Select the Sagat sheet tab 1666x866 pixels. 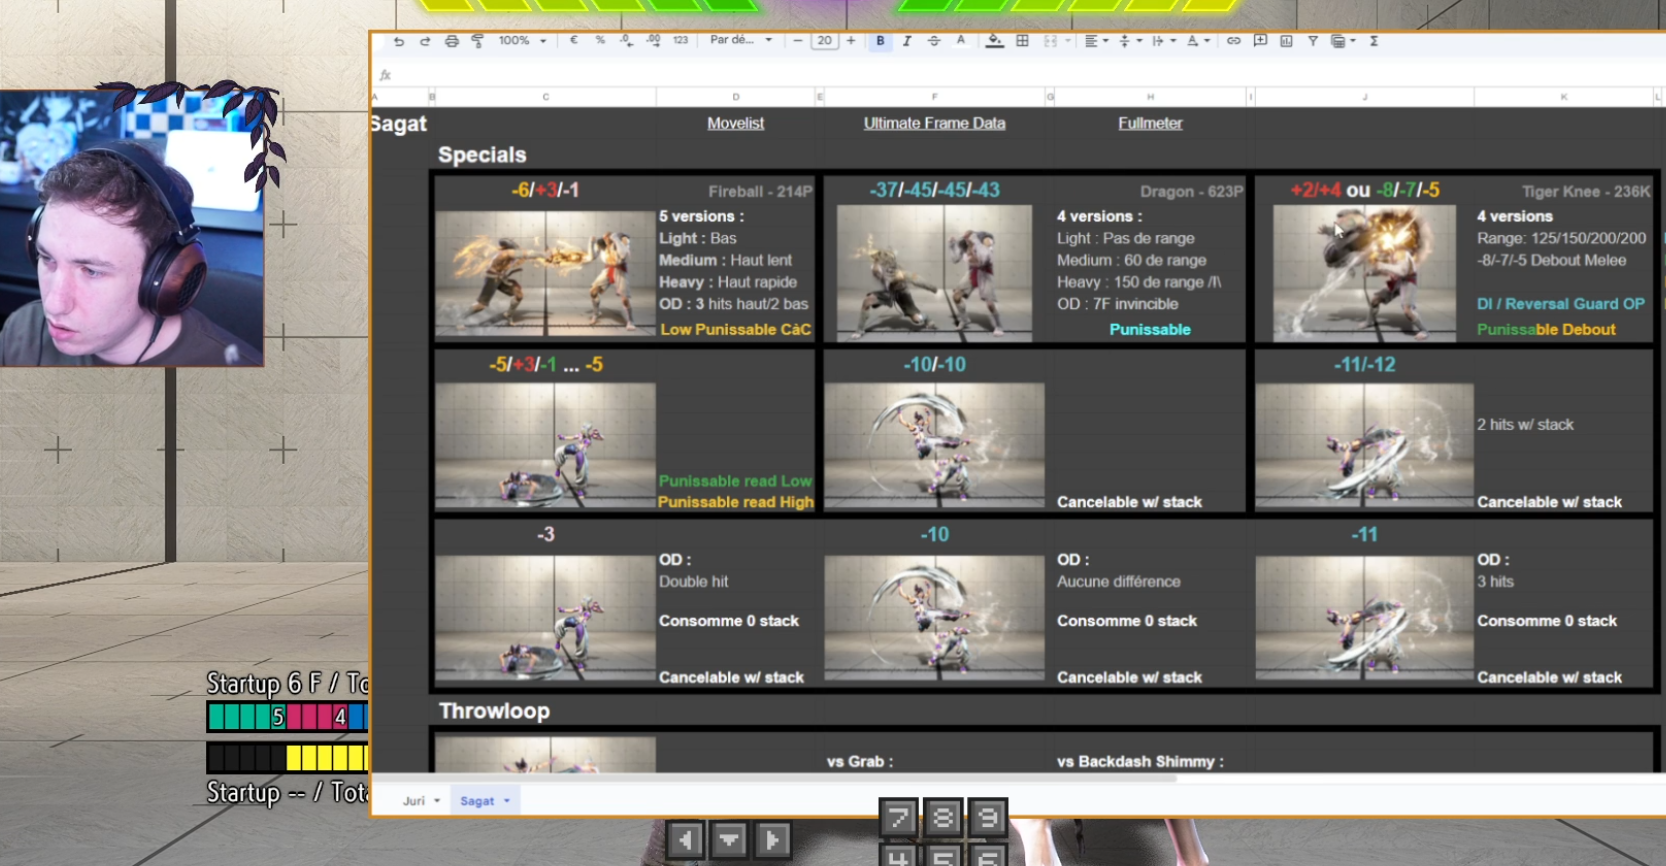[477, 801]
